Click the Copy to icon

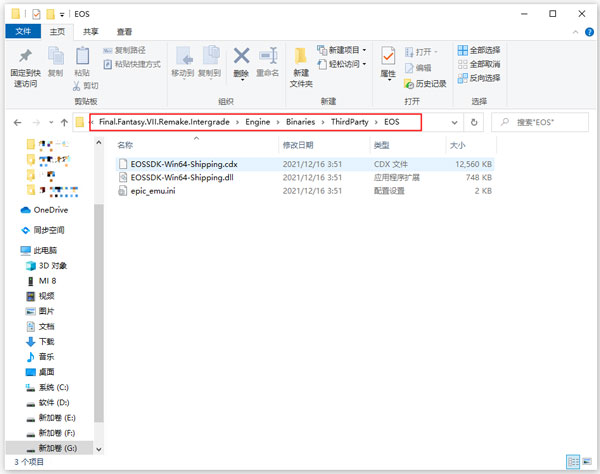click(210, 56)
